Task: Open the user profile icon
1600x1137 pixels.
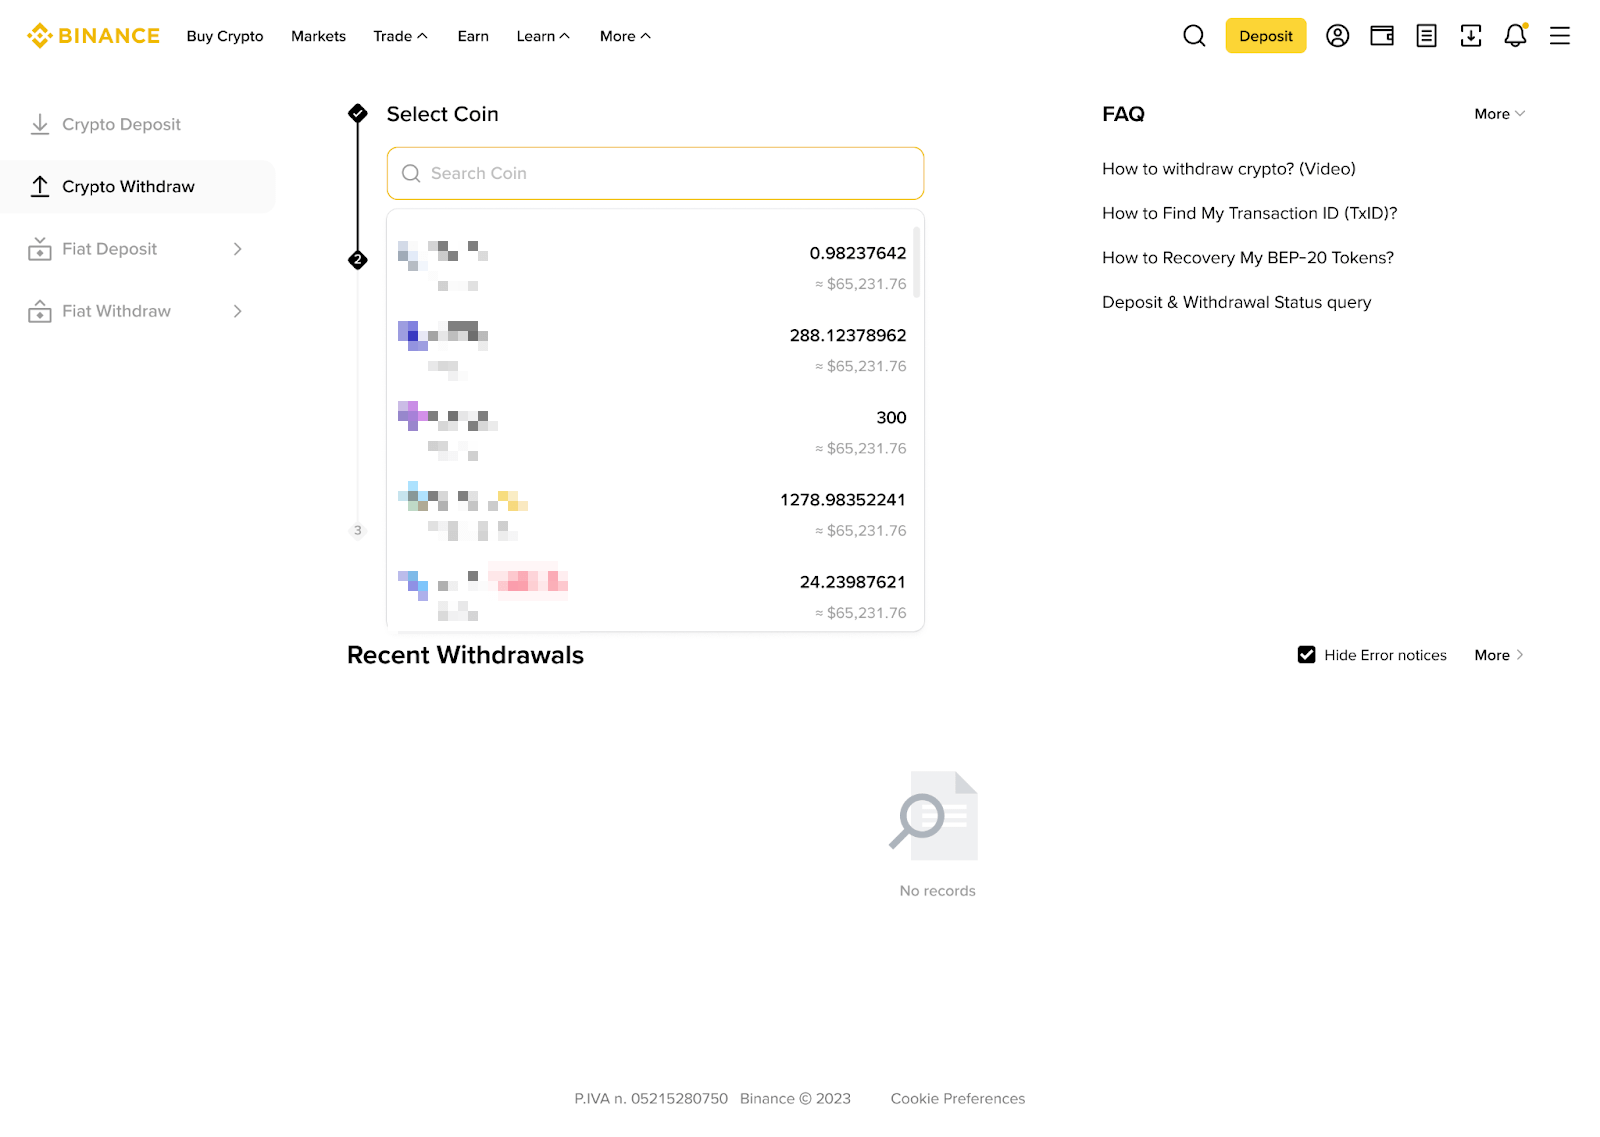Action: click(1338, 36)
